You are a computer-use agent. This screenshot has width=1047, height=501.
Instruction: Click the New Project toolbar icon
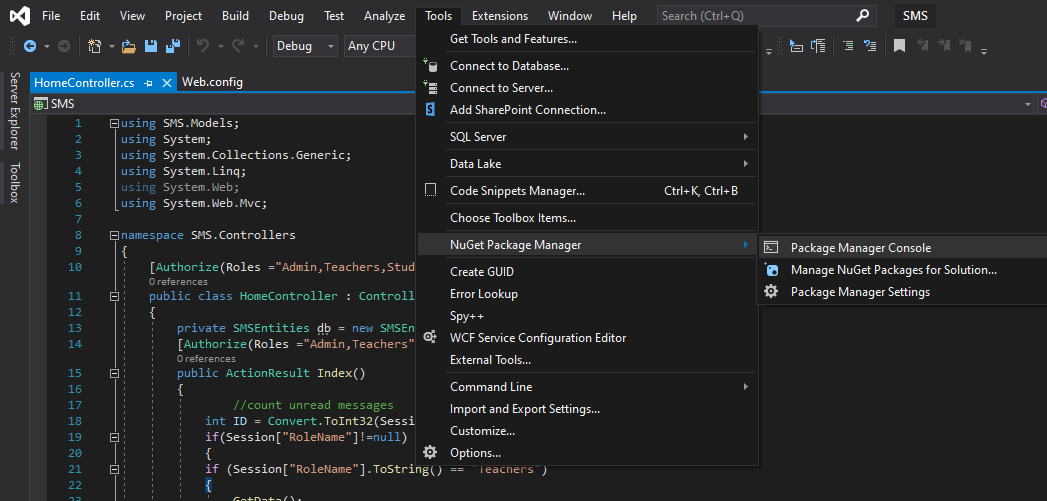(x=94, y=46)
